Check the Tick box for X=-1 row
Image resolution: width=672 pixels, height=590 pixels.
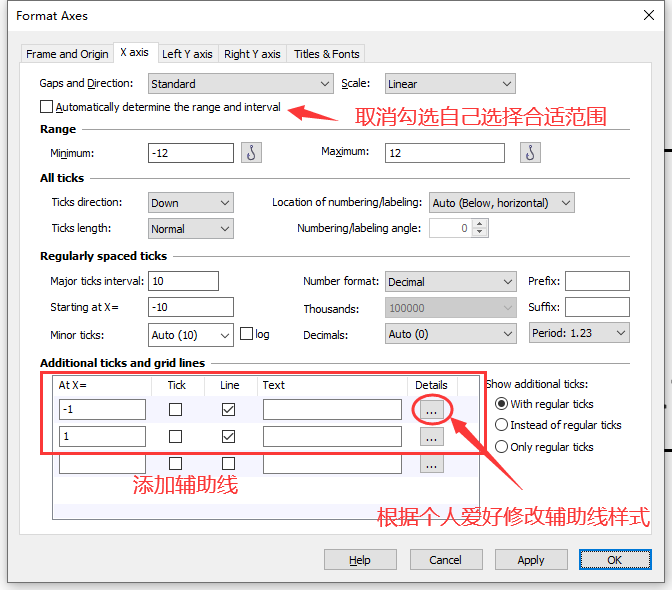tap(176, 410)
